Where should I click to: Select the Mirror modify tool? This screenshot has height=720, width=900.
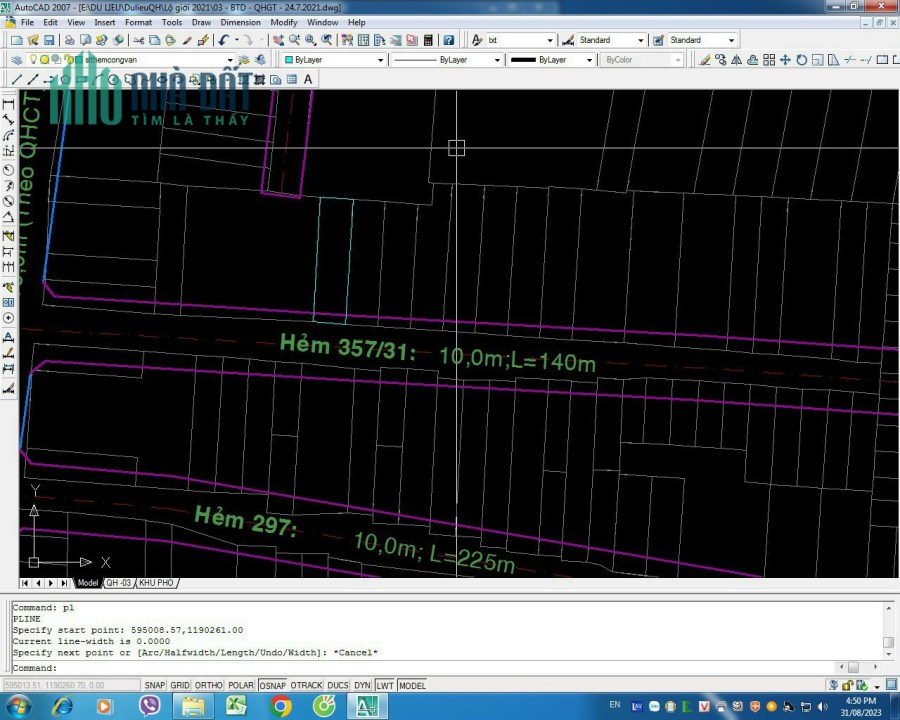point(737,60)
